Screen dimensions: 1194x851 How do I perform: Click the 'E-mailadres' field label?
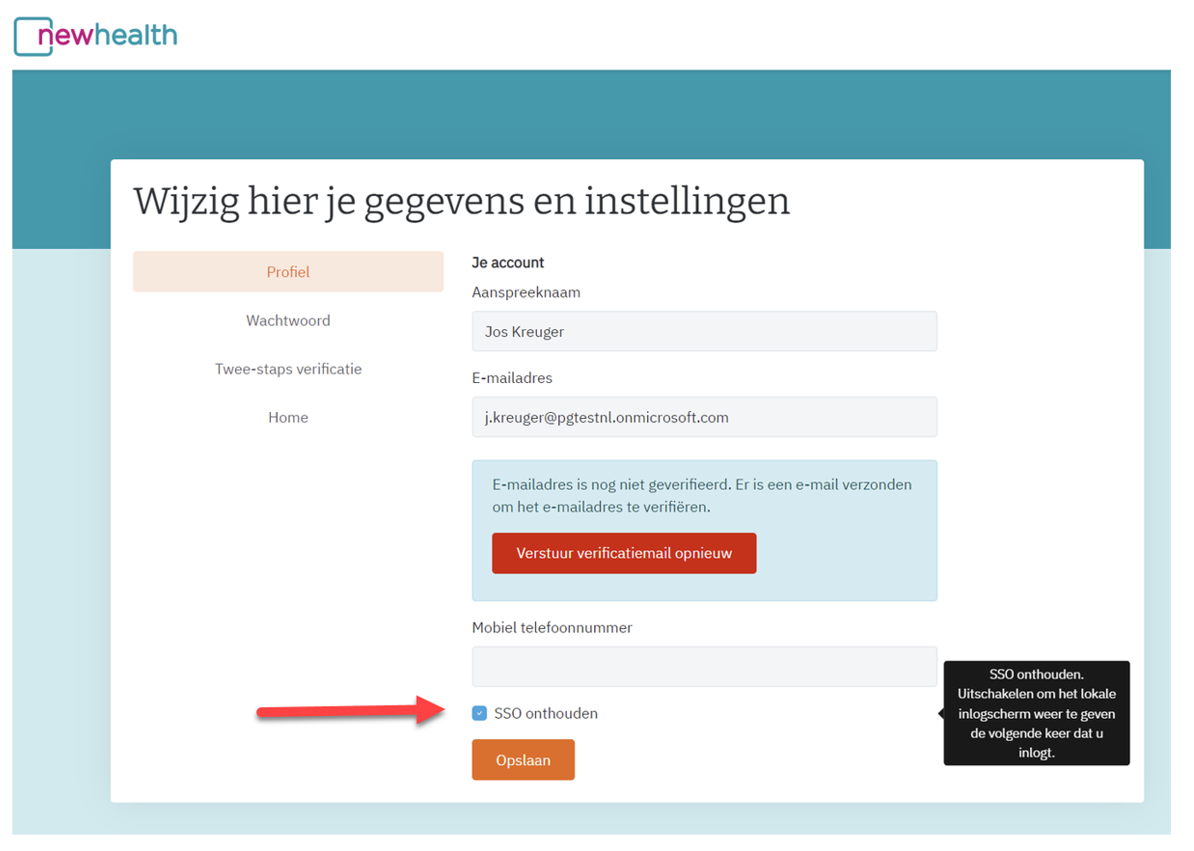tap(512, 378)
